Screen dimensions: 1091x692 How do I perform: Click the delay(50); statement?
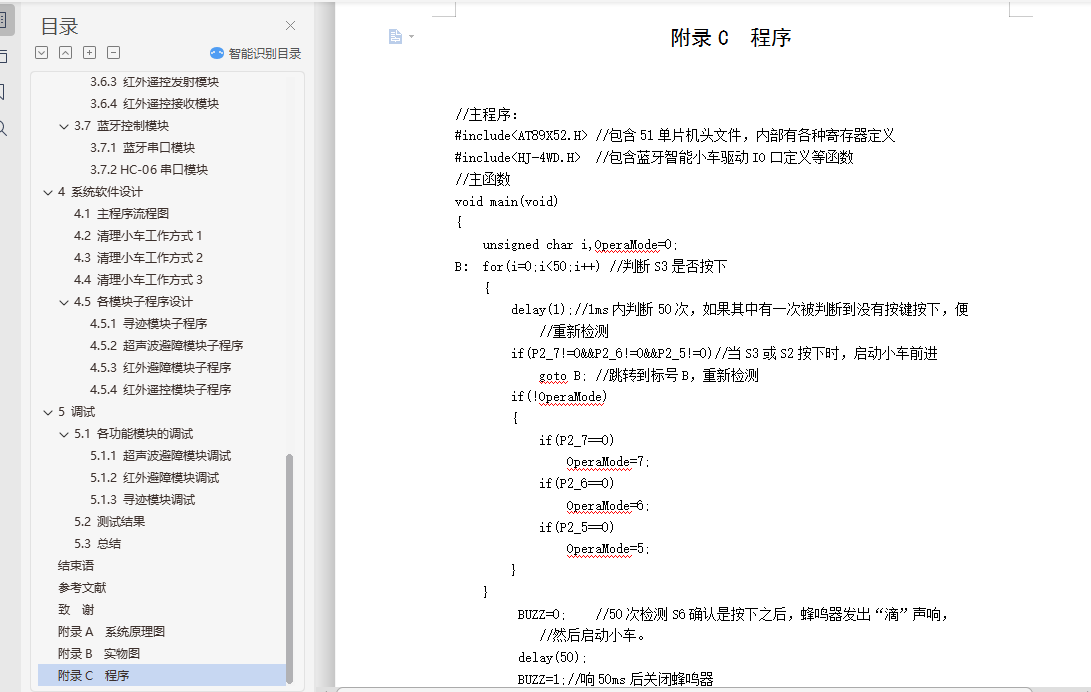point(552,658)
